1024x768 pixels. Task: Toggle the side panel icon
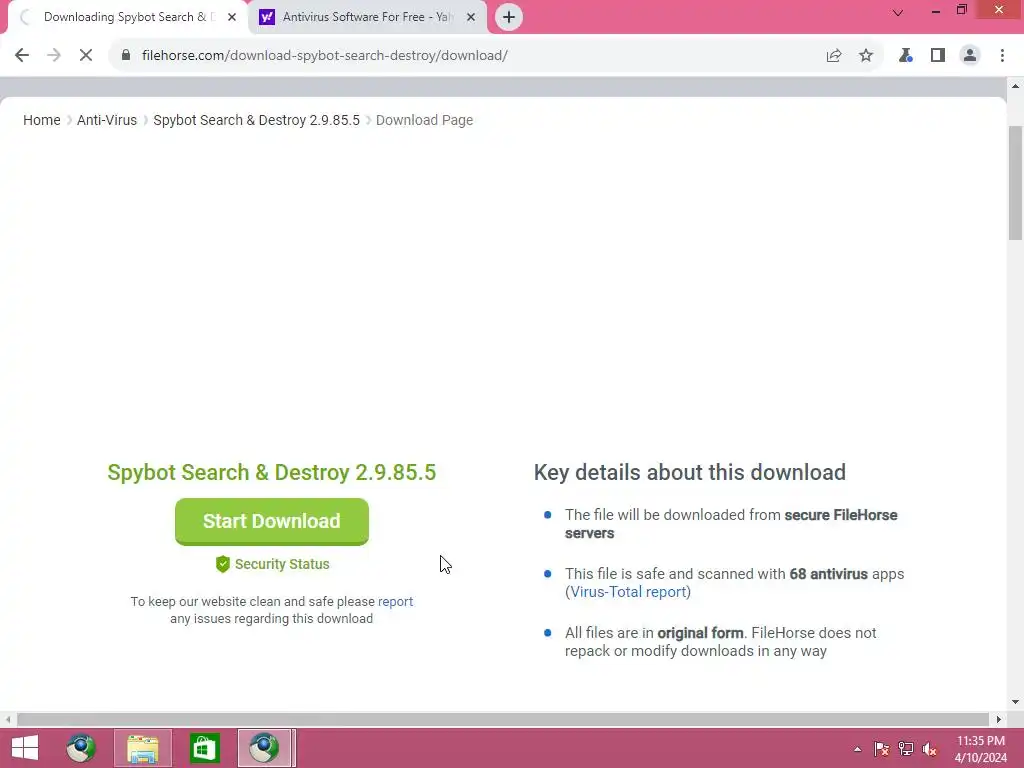tap(938, 56)
